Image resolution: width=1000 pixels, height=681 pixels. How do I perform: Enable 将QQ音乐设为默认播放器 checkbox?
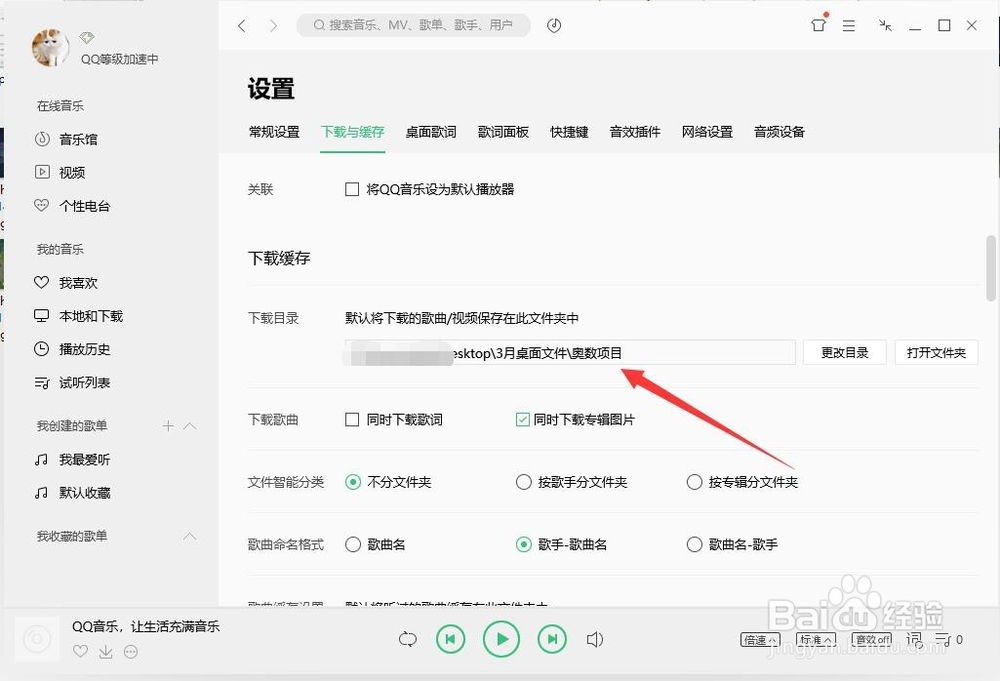(352, 188)
